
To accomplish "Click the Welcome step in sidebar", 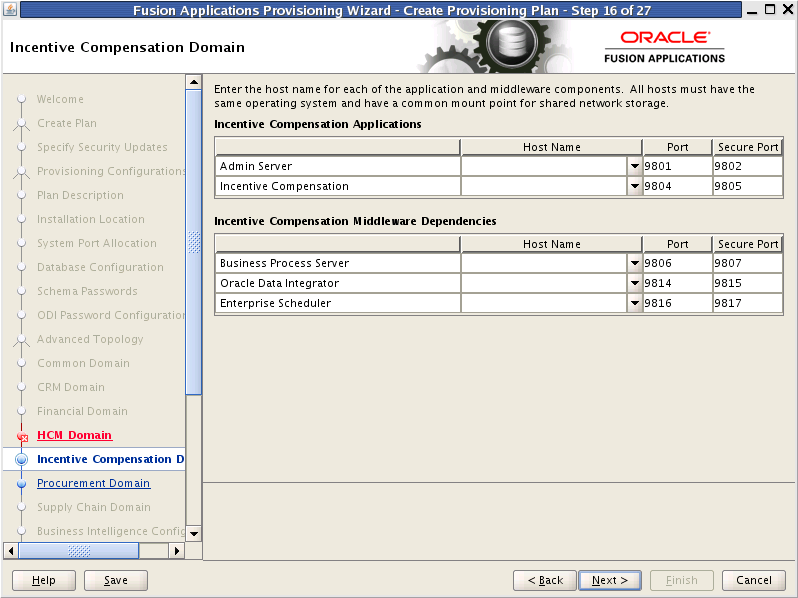I will click(60, 99).
